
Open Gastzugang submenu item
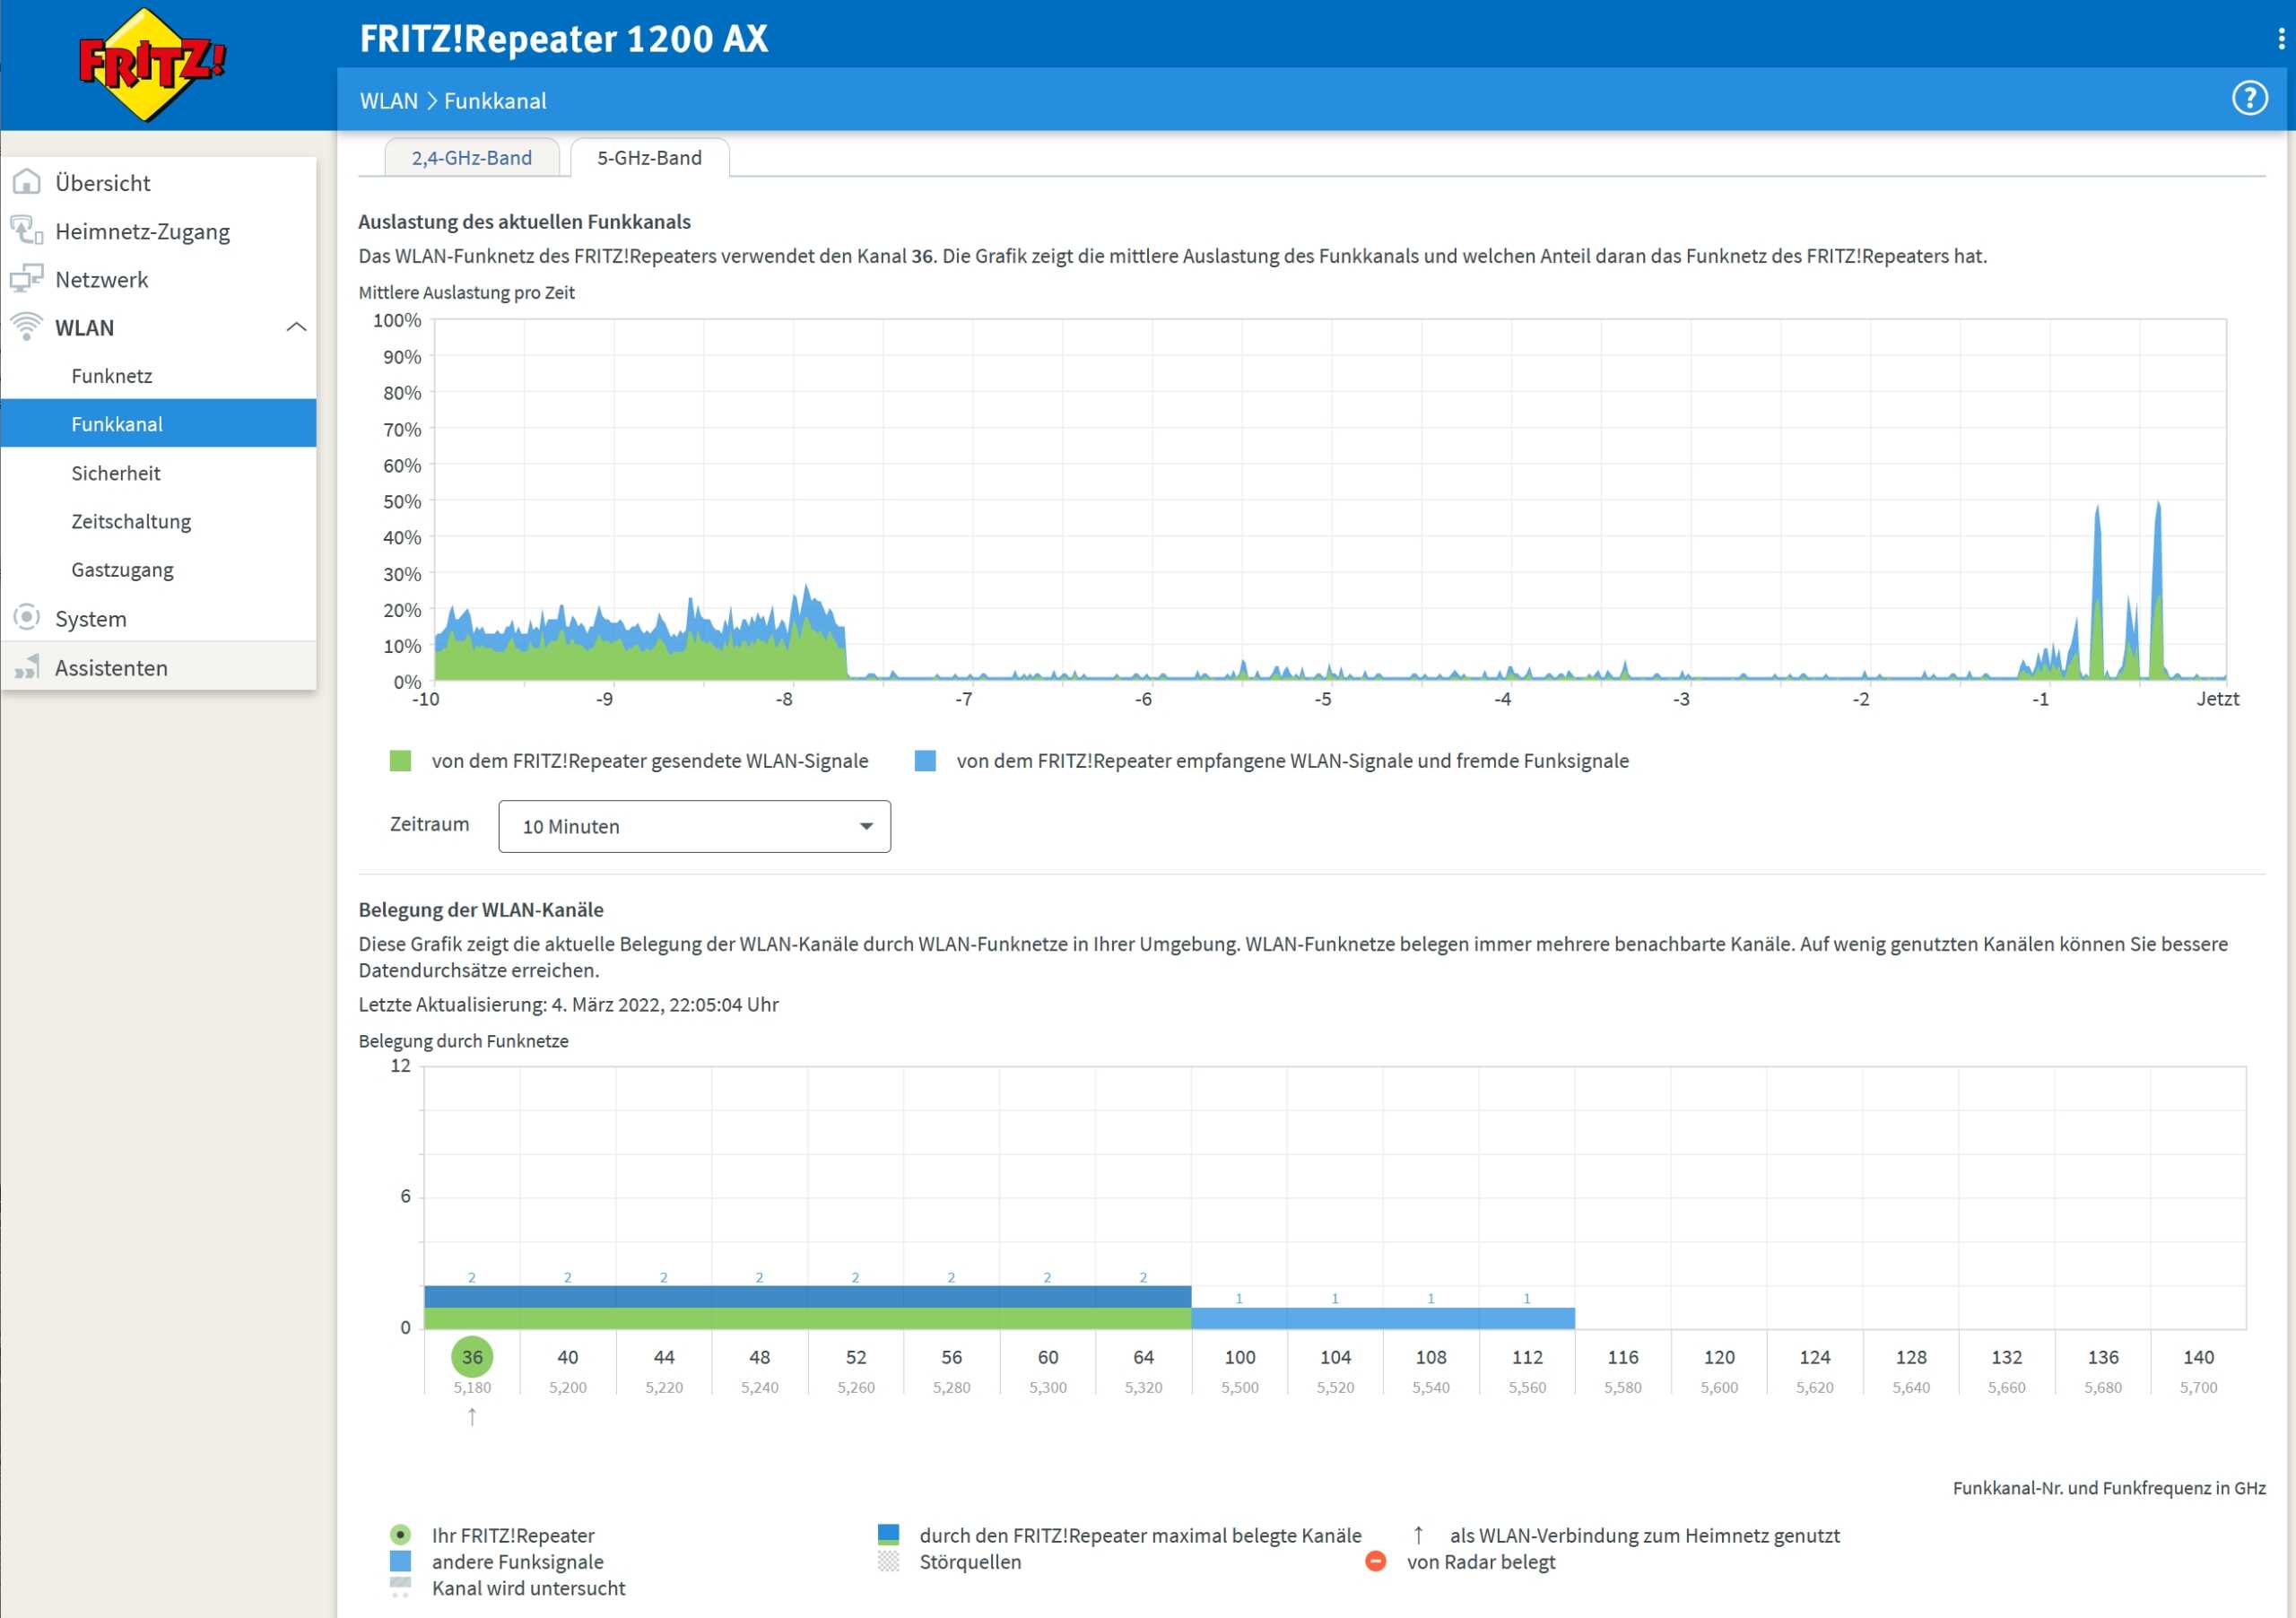(159, 569)
